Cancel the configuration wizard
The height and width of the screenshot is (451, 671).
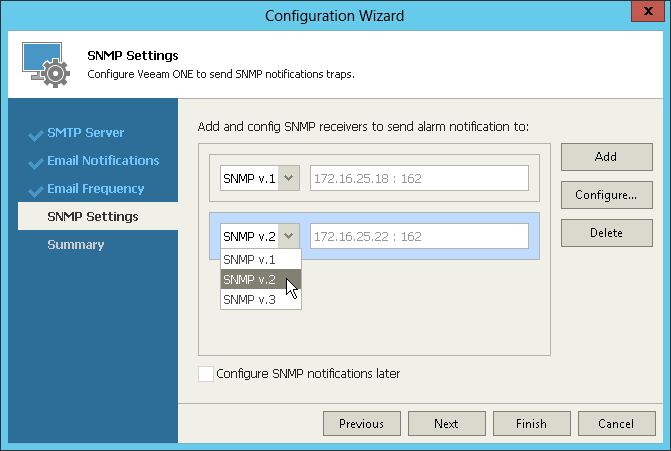[616, 424]
